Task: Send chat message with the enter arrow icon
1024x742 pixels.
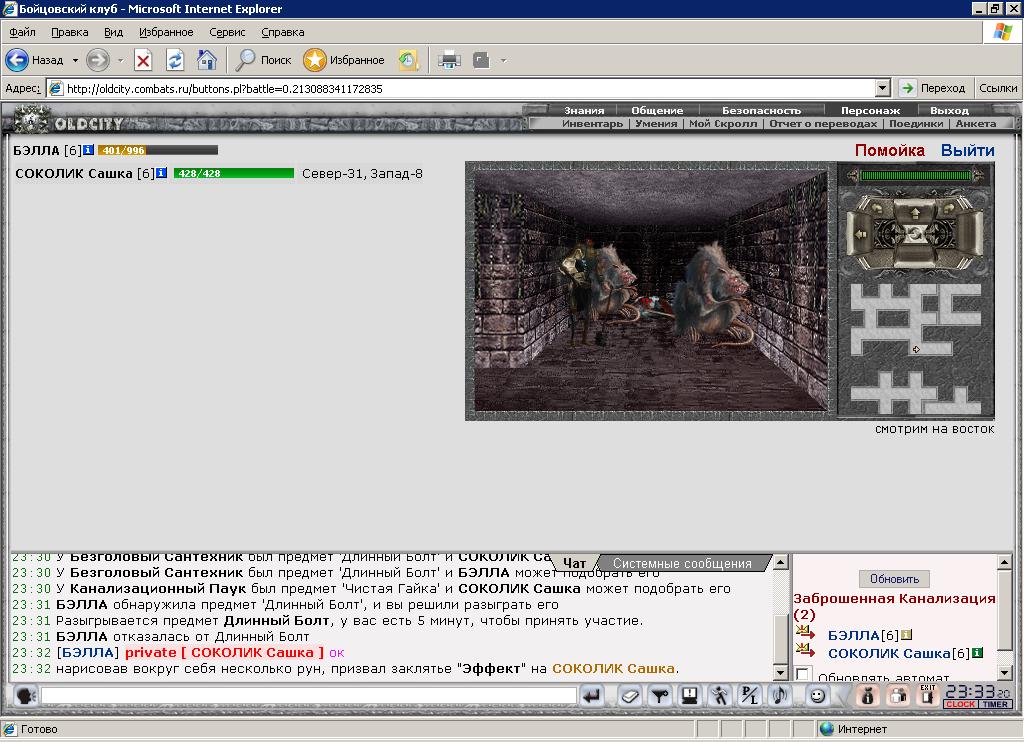Action: [592, 696]
